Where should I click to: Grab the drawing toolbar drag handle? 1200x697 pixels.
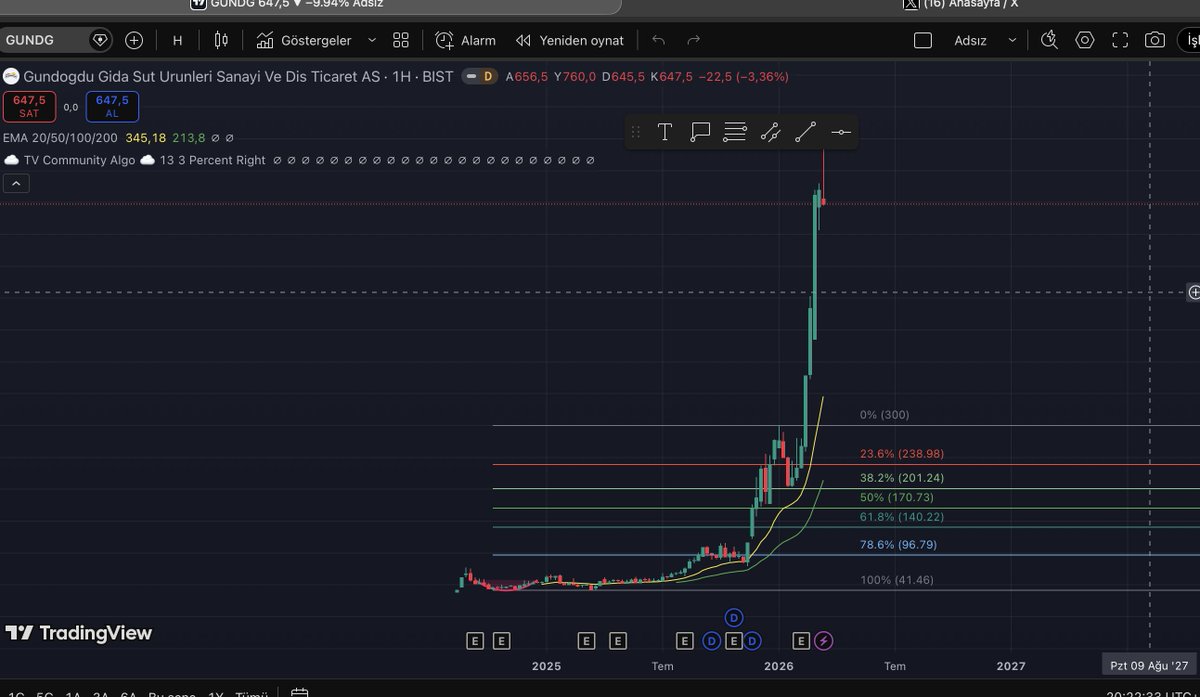point(635,132)
